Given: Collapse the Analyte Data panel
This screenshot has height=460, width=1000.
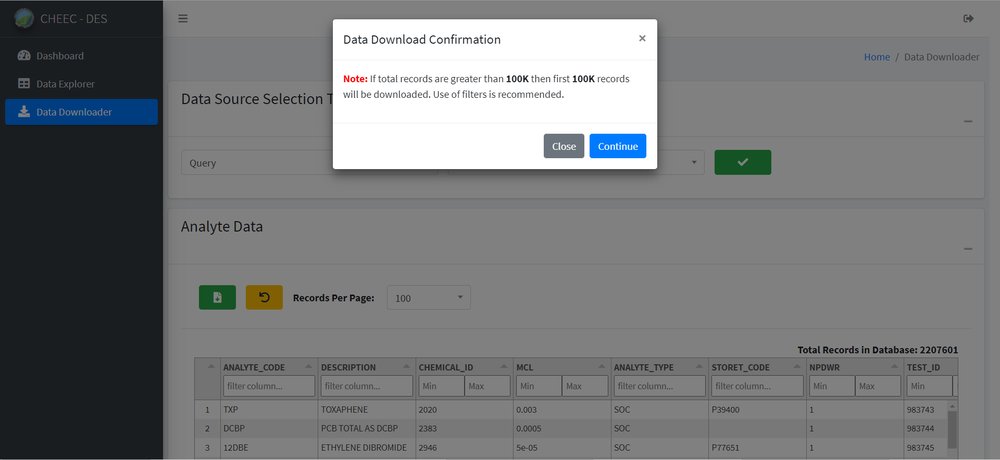Looking at the screenshot, I should click(967, 248).
